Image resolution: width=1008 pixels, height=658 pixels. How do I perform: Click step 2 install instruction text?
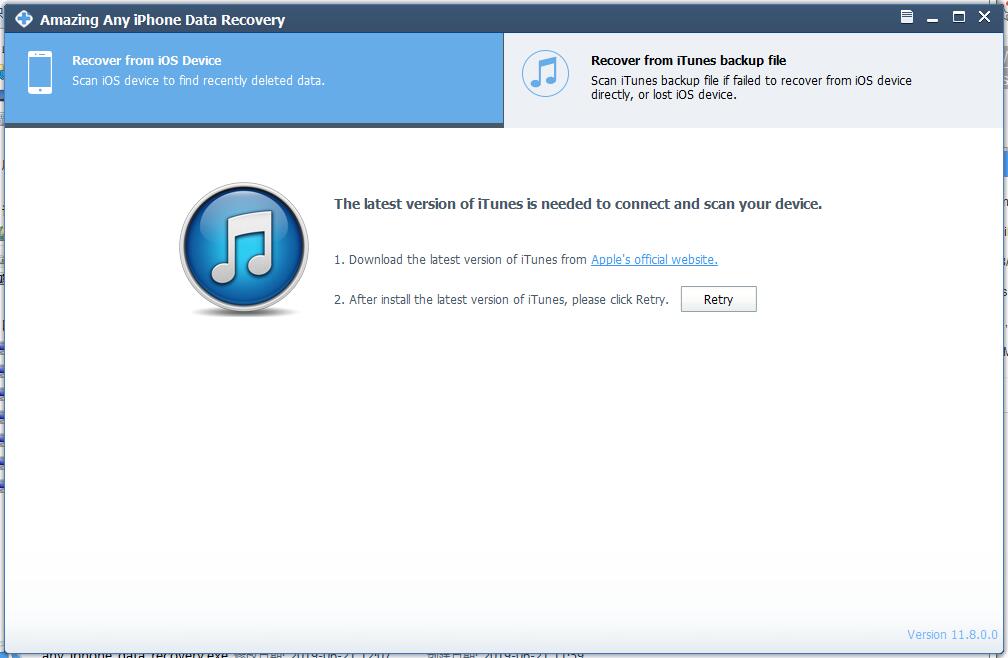click(x=502, y=298)
